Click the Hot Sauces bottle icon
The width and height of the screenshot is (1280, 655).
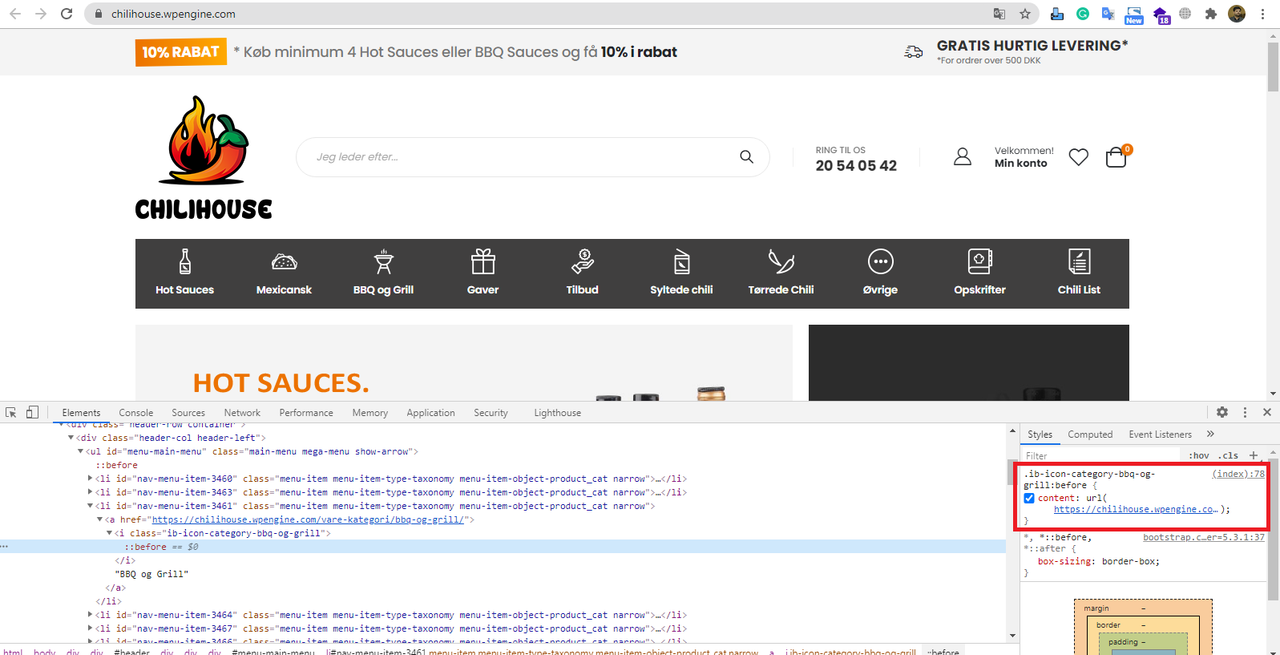185,262
